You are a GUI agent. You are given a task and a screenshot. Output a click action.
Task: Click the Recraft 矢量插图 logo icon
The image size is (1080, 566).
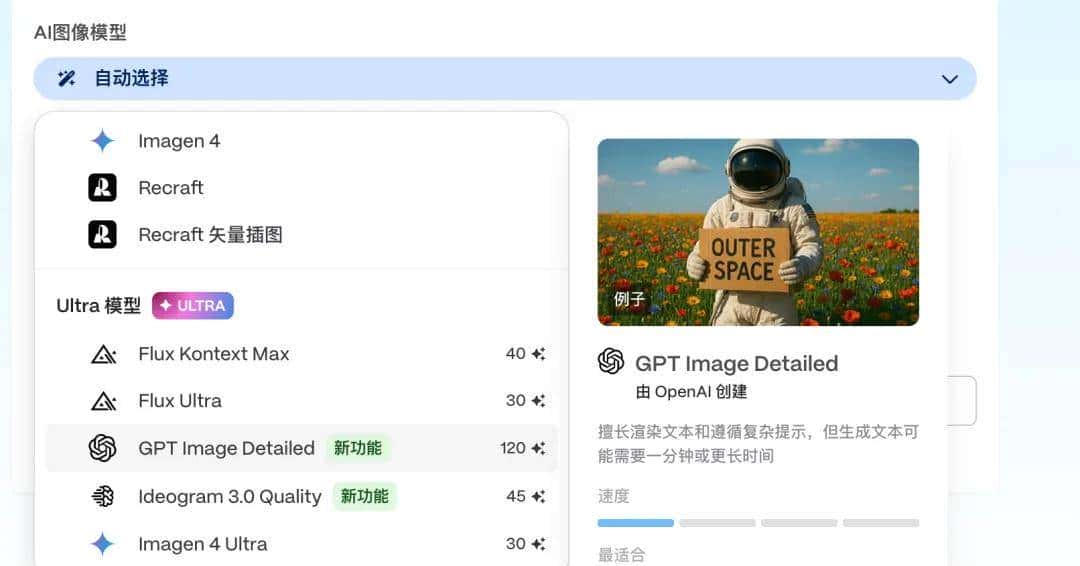102,235
